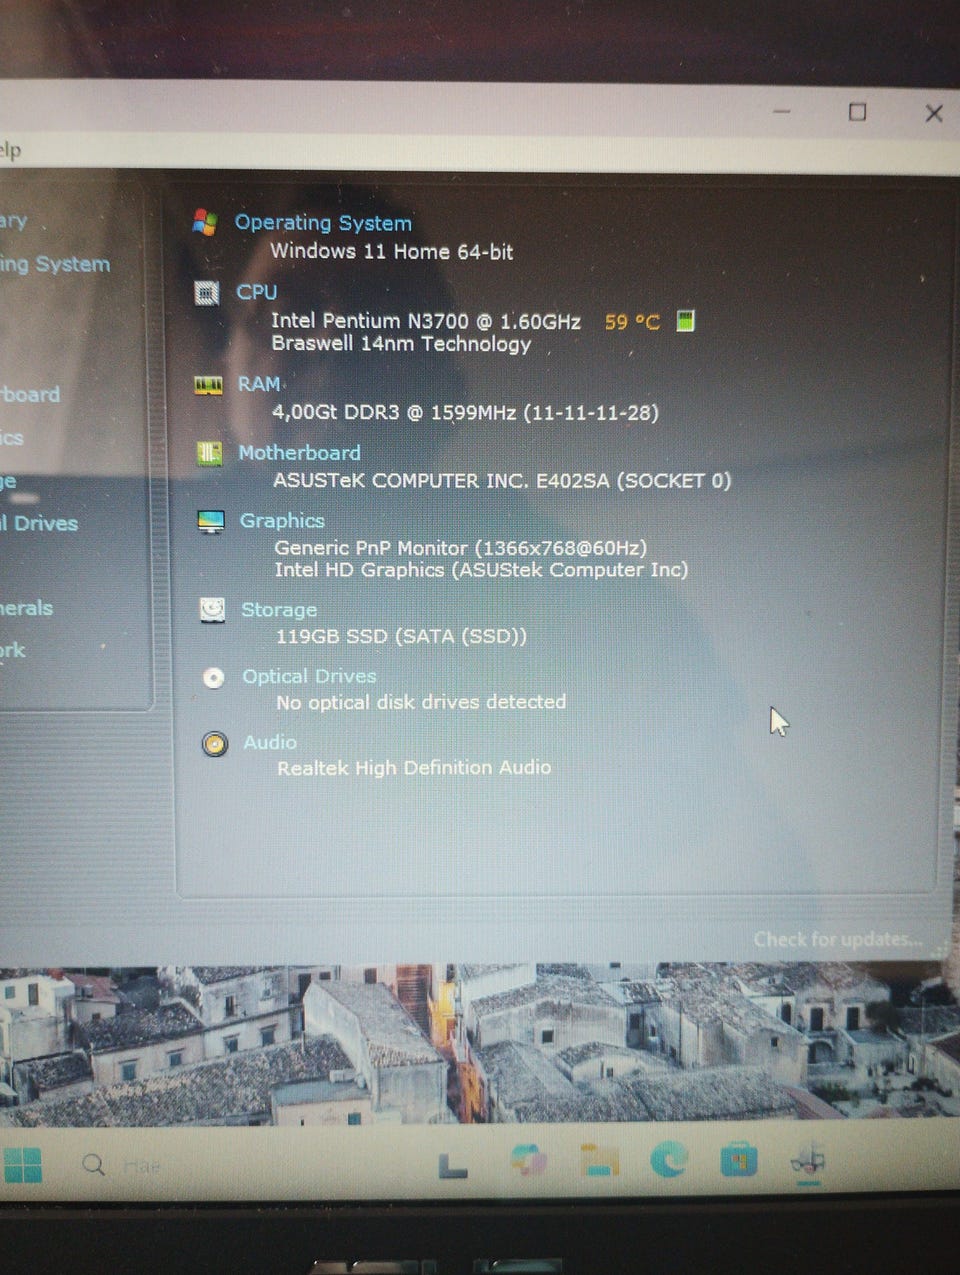
Task: Open the Optical Drives section heading
Action: (309, 677)
